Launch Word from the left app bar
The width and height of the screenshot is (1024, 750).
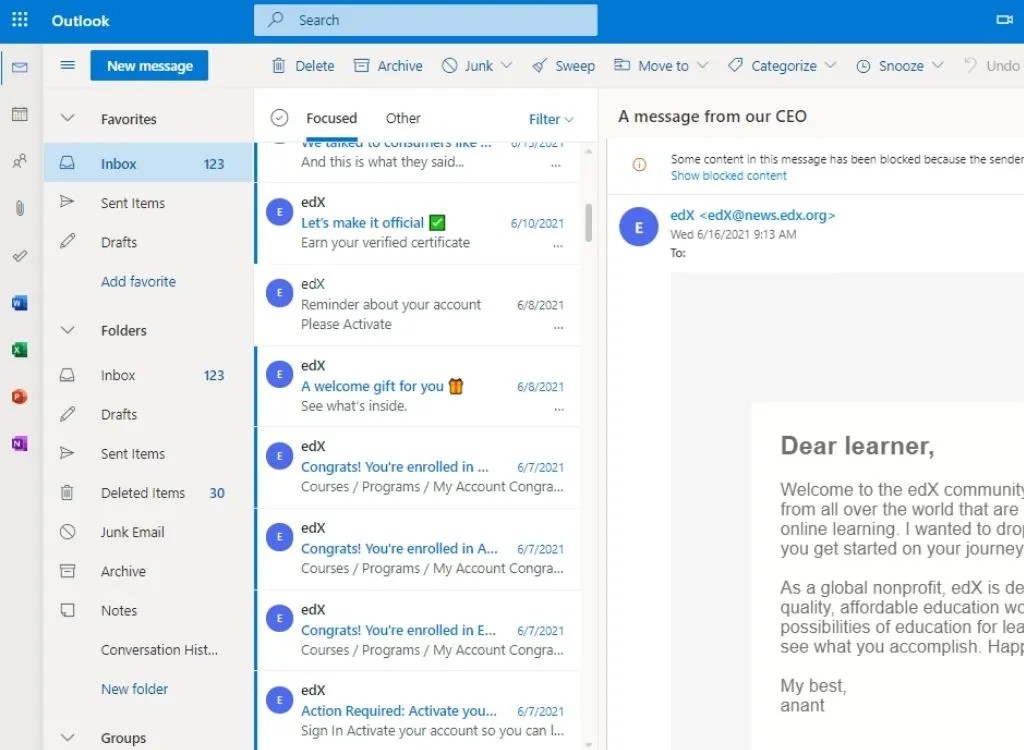point(19,302)
